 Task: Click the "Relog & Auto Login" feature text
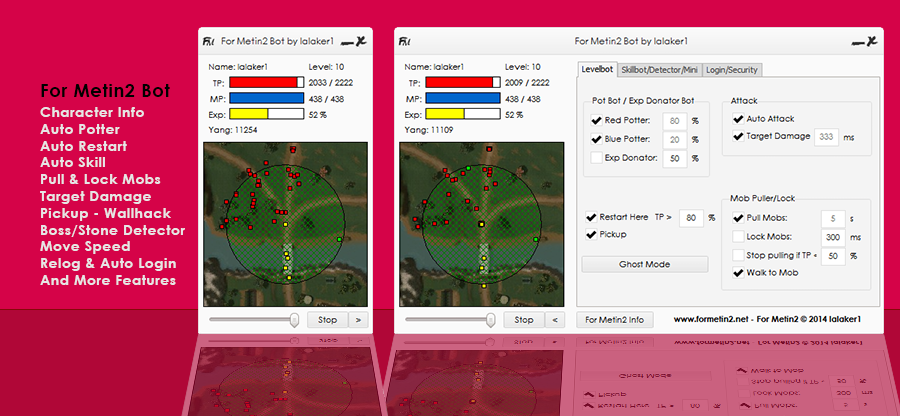pyautogui.click(x=108, y=264)
